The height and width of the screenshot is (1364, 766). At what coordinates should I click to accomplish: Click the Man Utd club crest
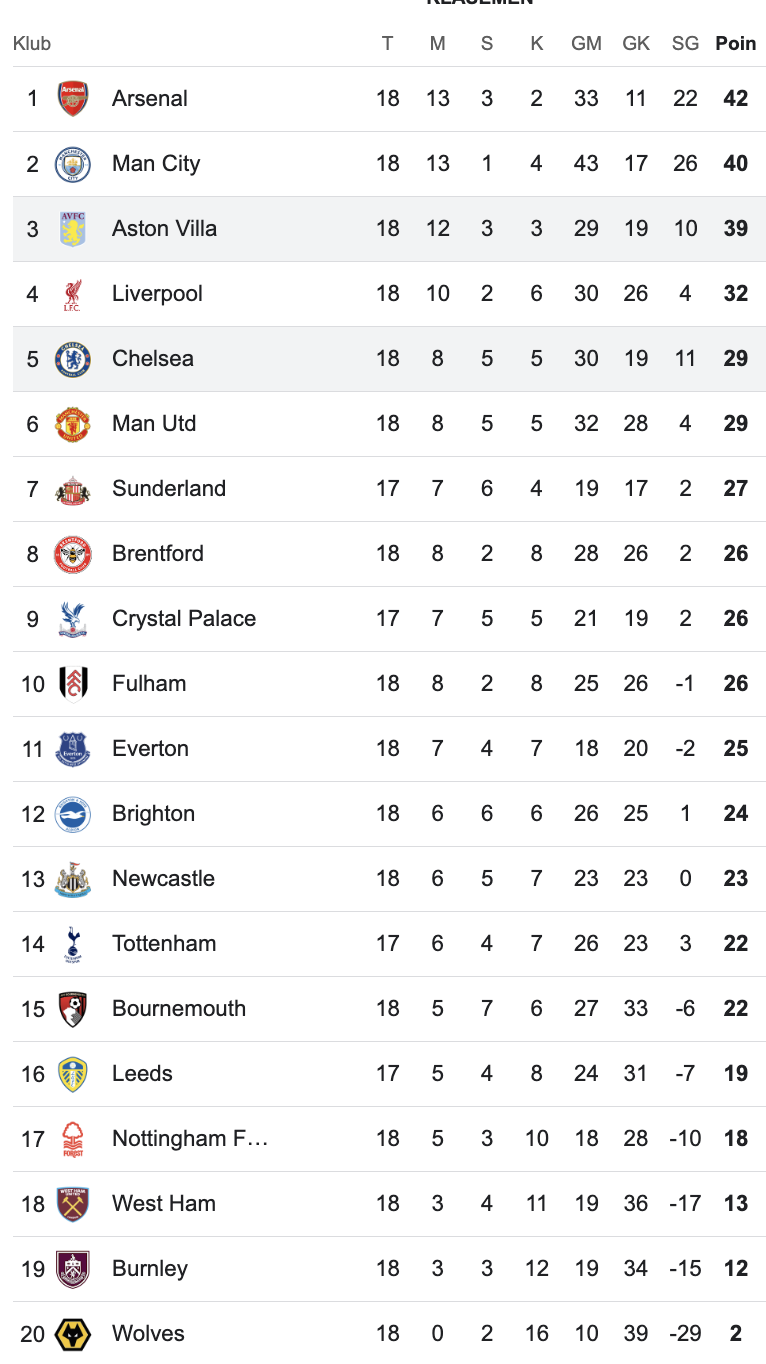[x=73, y=424]
